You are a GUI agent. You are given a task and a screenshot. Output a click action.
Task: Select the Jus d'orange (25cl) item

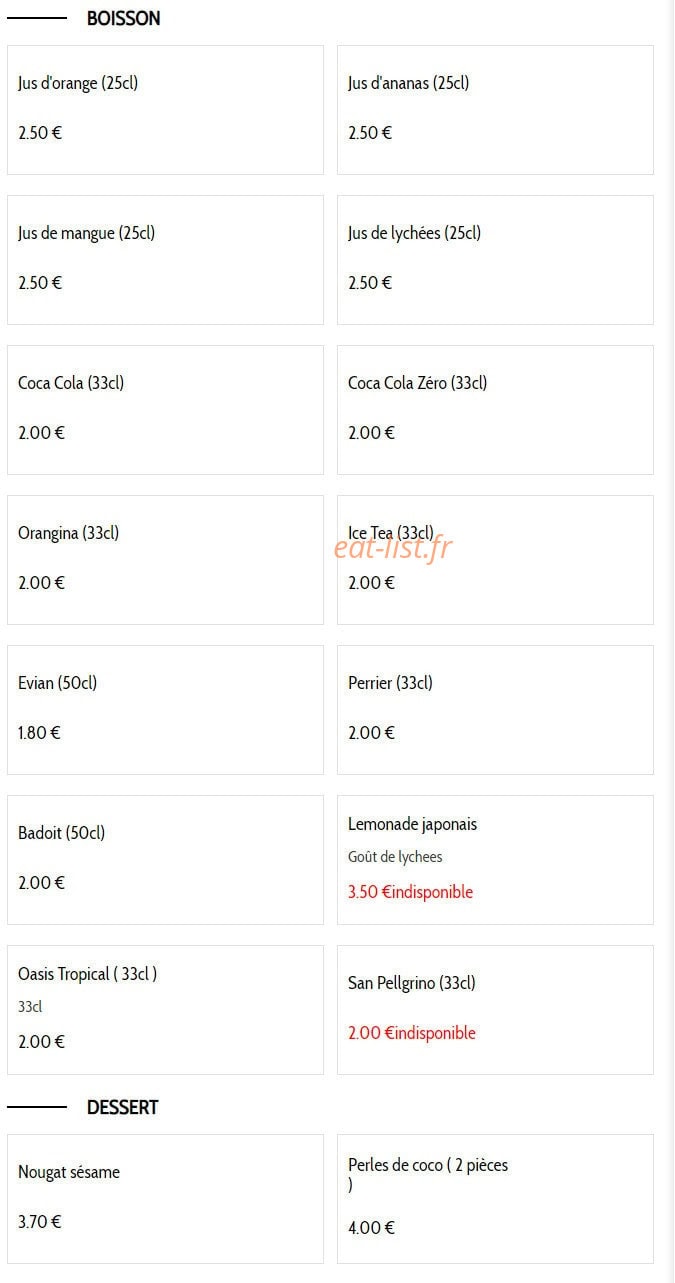[165, 110]
